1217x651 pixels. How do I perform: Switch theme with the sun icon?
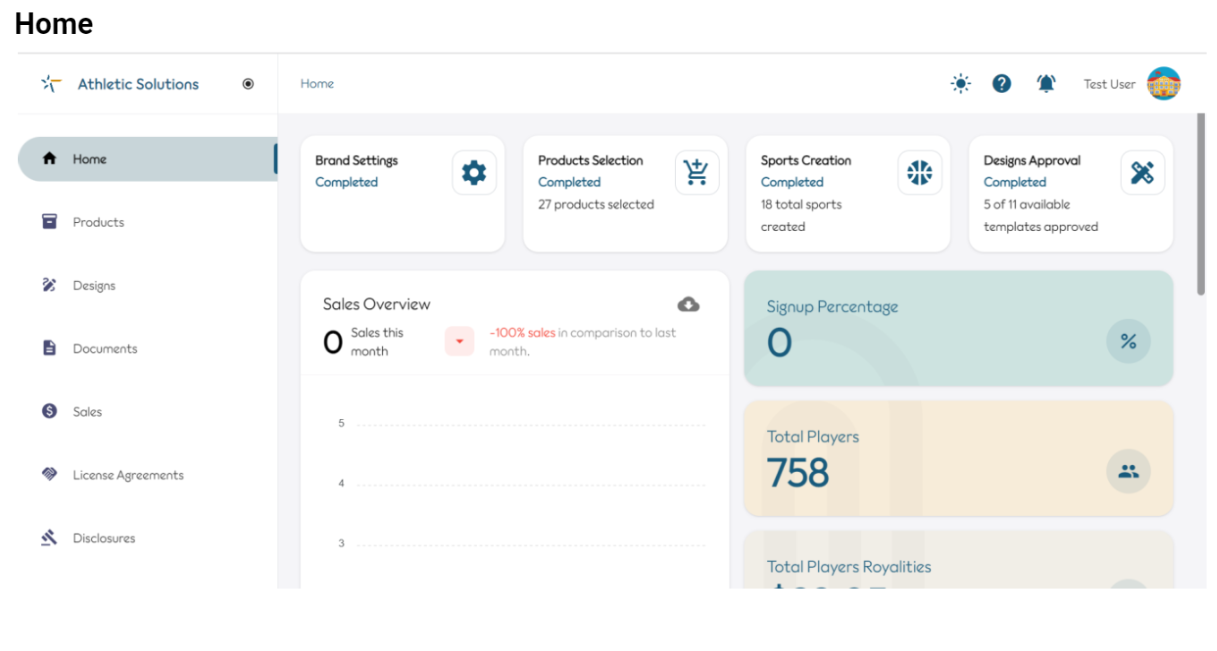[x=961, y=84]
